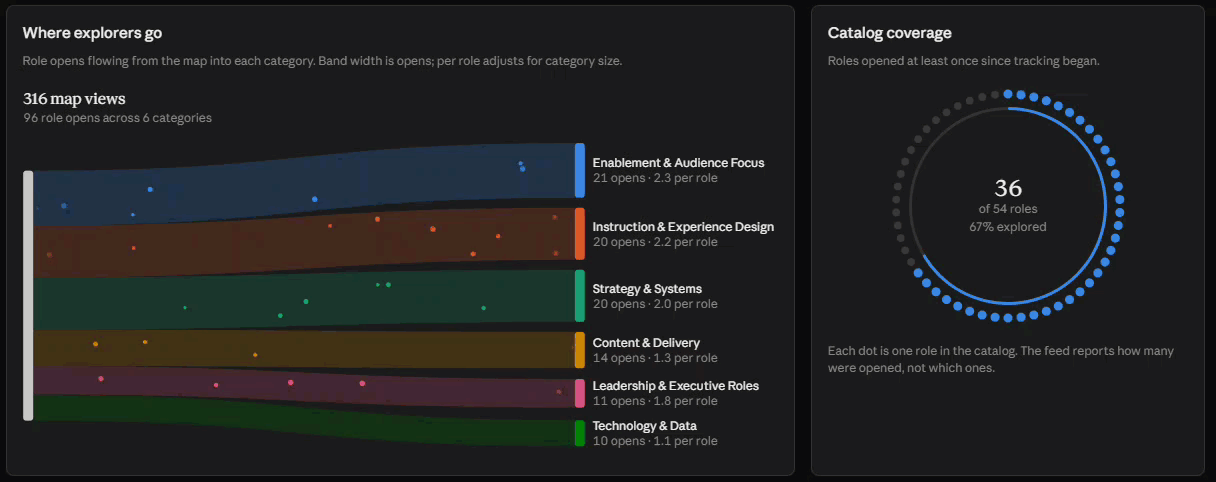
Task: Select the Technology & Data label
Action: 645,426
